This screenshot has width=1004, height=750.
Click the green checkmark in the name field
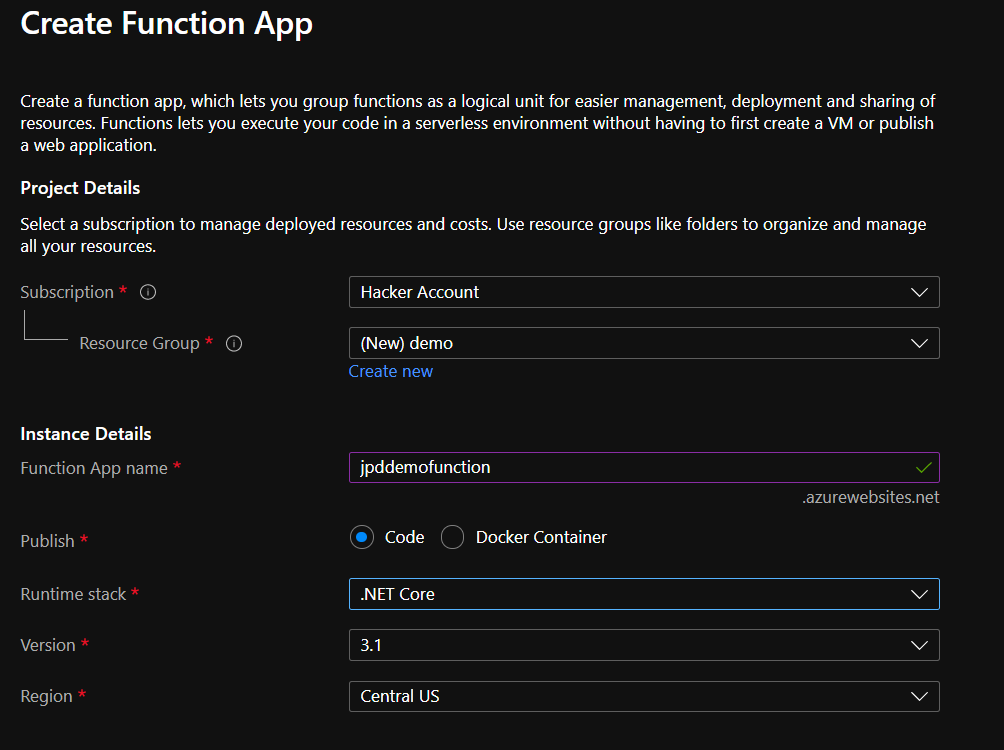[923, 467]
